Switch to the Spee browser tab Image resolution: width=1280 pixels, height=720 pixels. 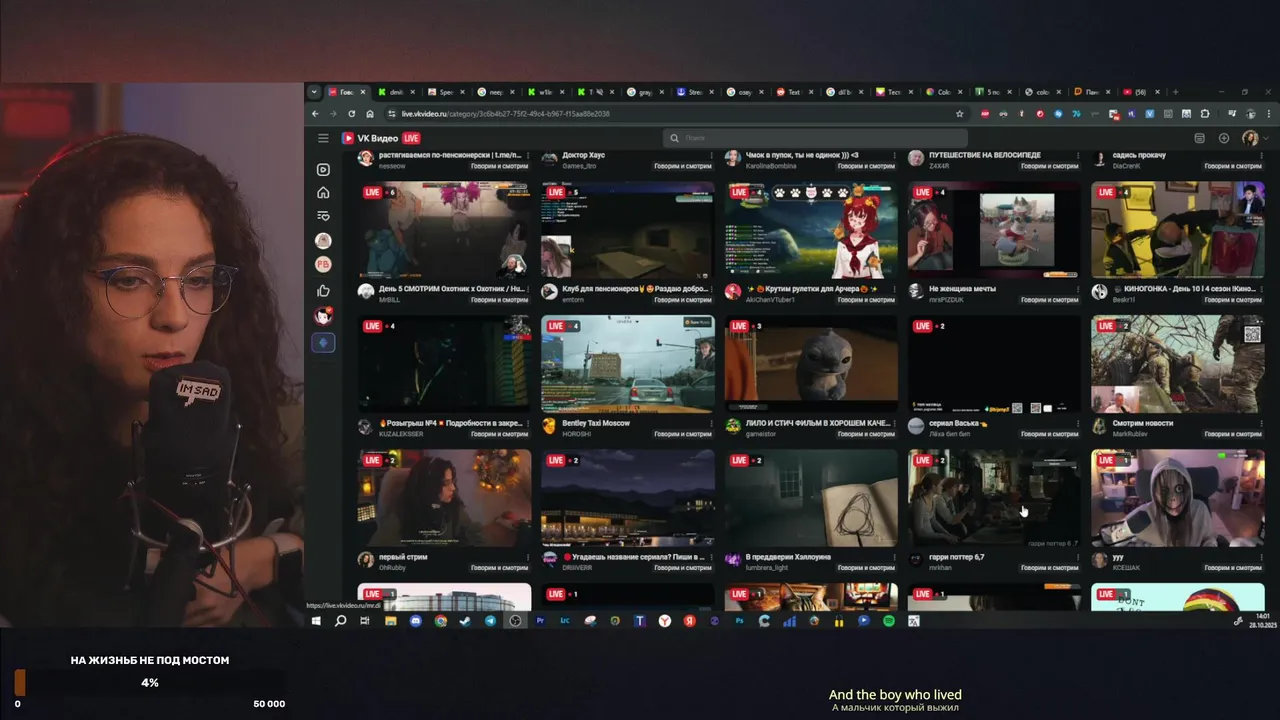446,92
